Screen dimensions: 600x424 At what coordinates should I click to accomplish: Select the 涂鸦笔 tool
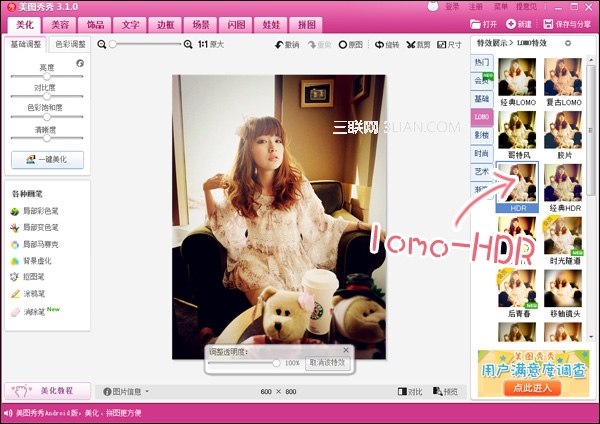28,294
